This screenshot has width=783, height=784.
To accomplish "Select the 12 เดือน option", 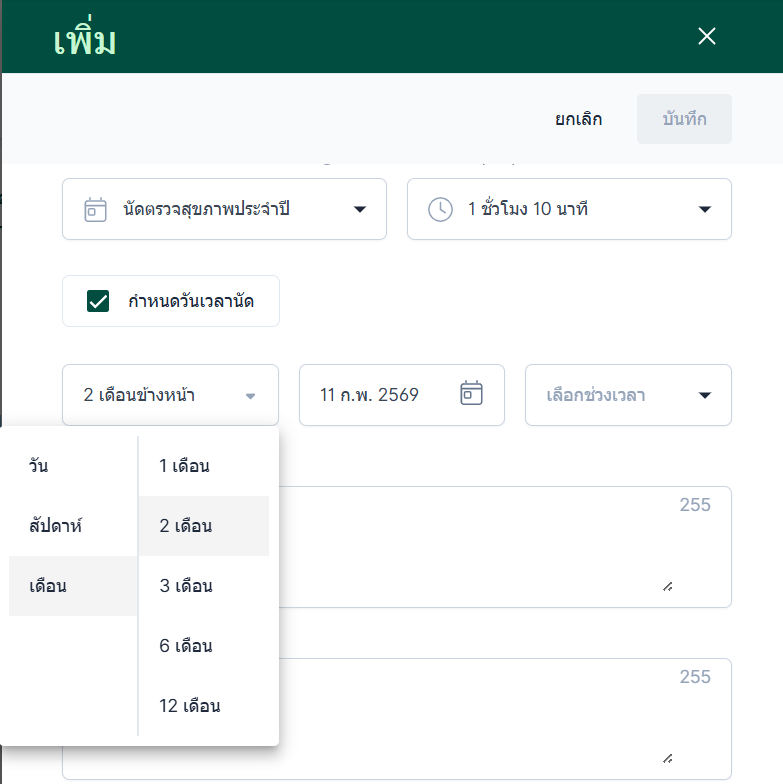I will pyautogui.click(x=190, y=706).
